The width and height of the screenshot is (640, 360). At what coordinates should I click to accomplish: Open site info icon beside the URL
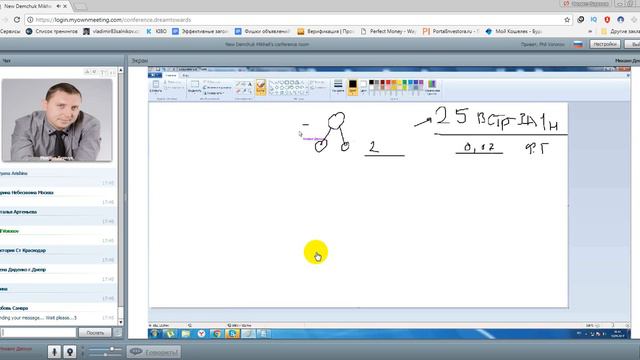click(30, 20)
